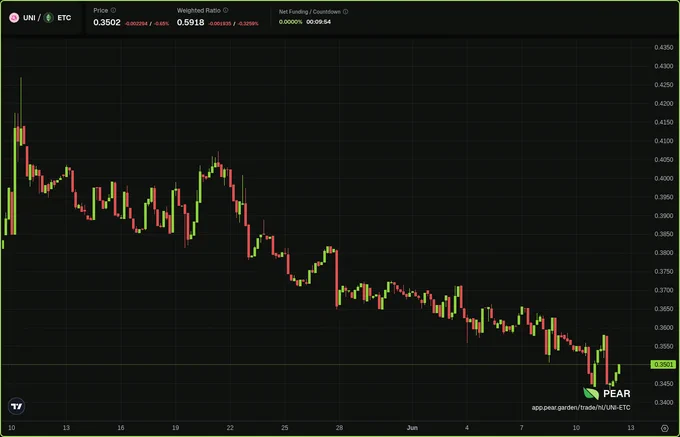Click the -0.002294 price change amount
The image size is (680, 437).
tap(136, 23)
